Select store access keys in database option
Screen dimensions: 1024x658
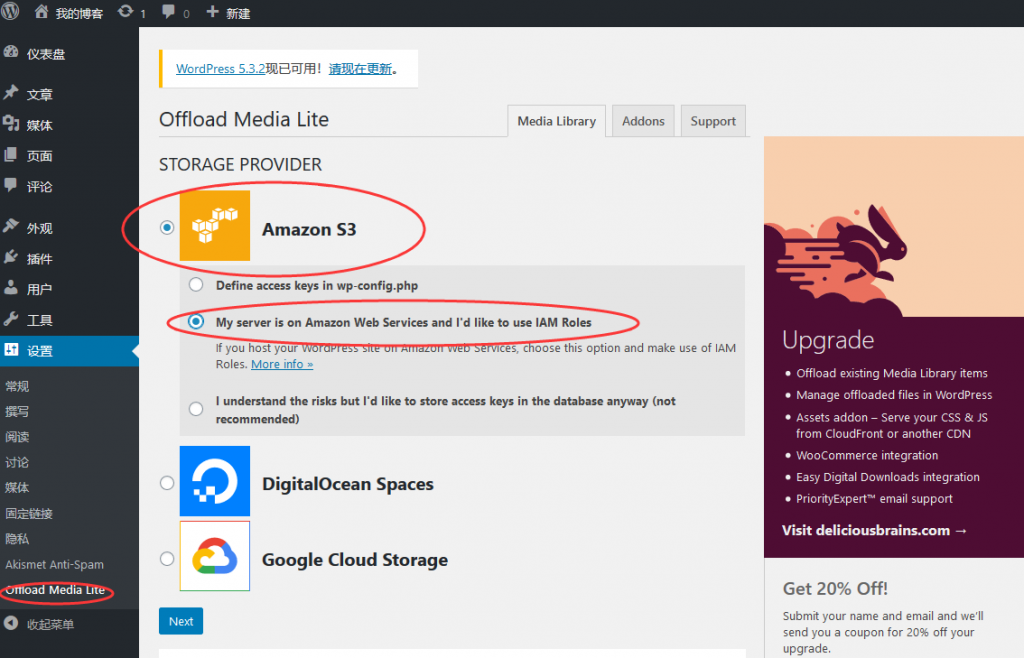(196, 409)
